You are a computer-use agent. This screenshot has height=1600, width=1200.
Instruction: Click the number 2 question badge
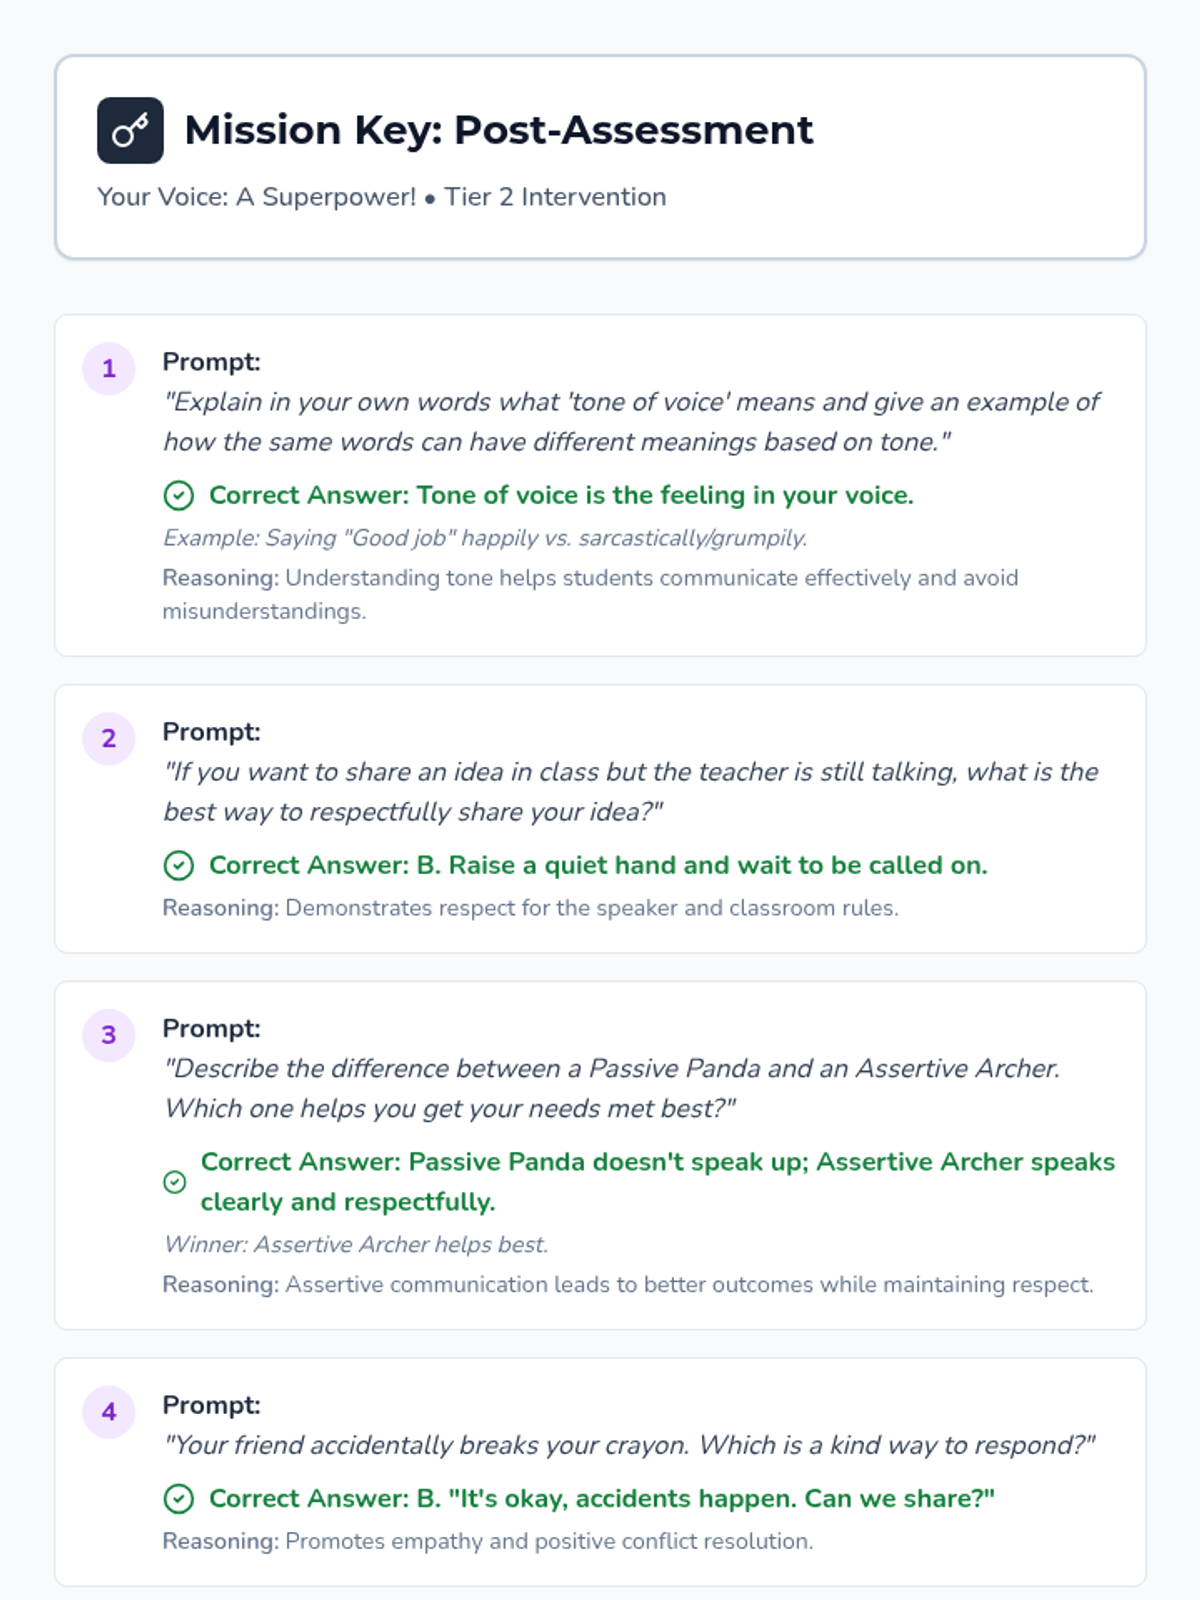tap(109, 739)
